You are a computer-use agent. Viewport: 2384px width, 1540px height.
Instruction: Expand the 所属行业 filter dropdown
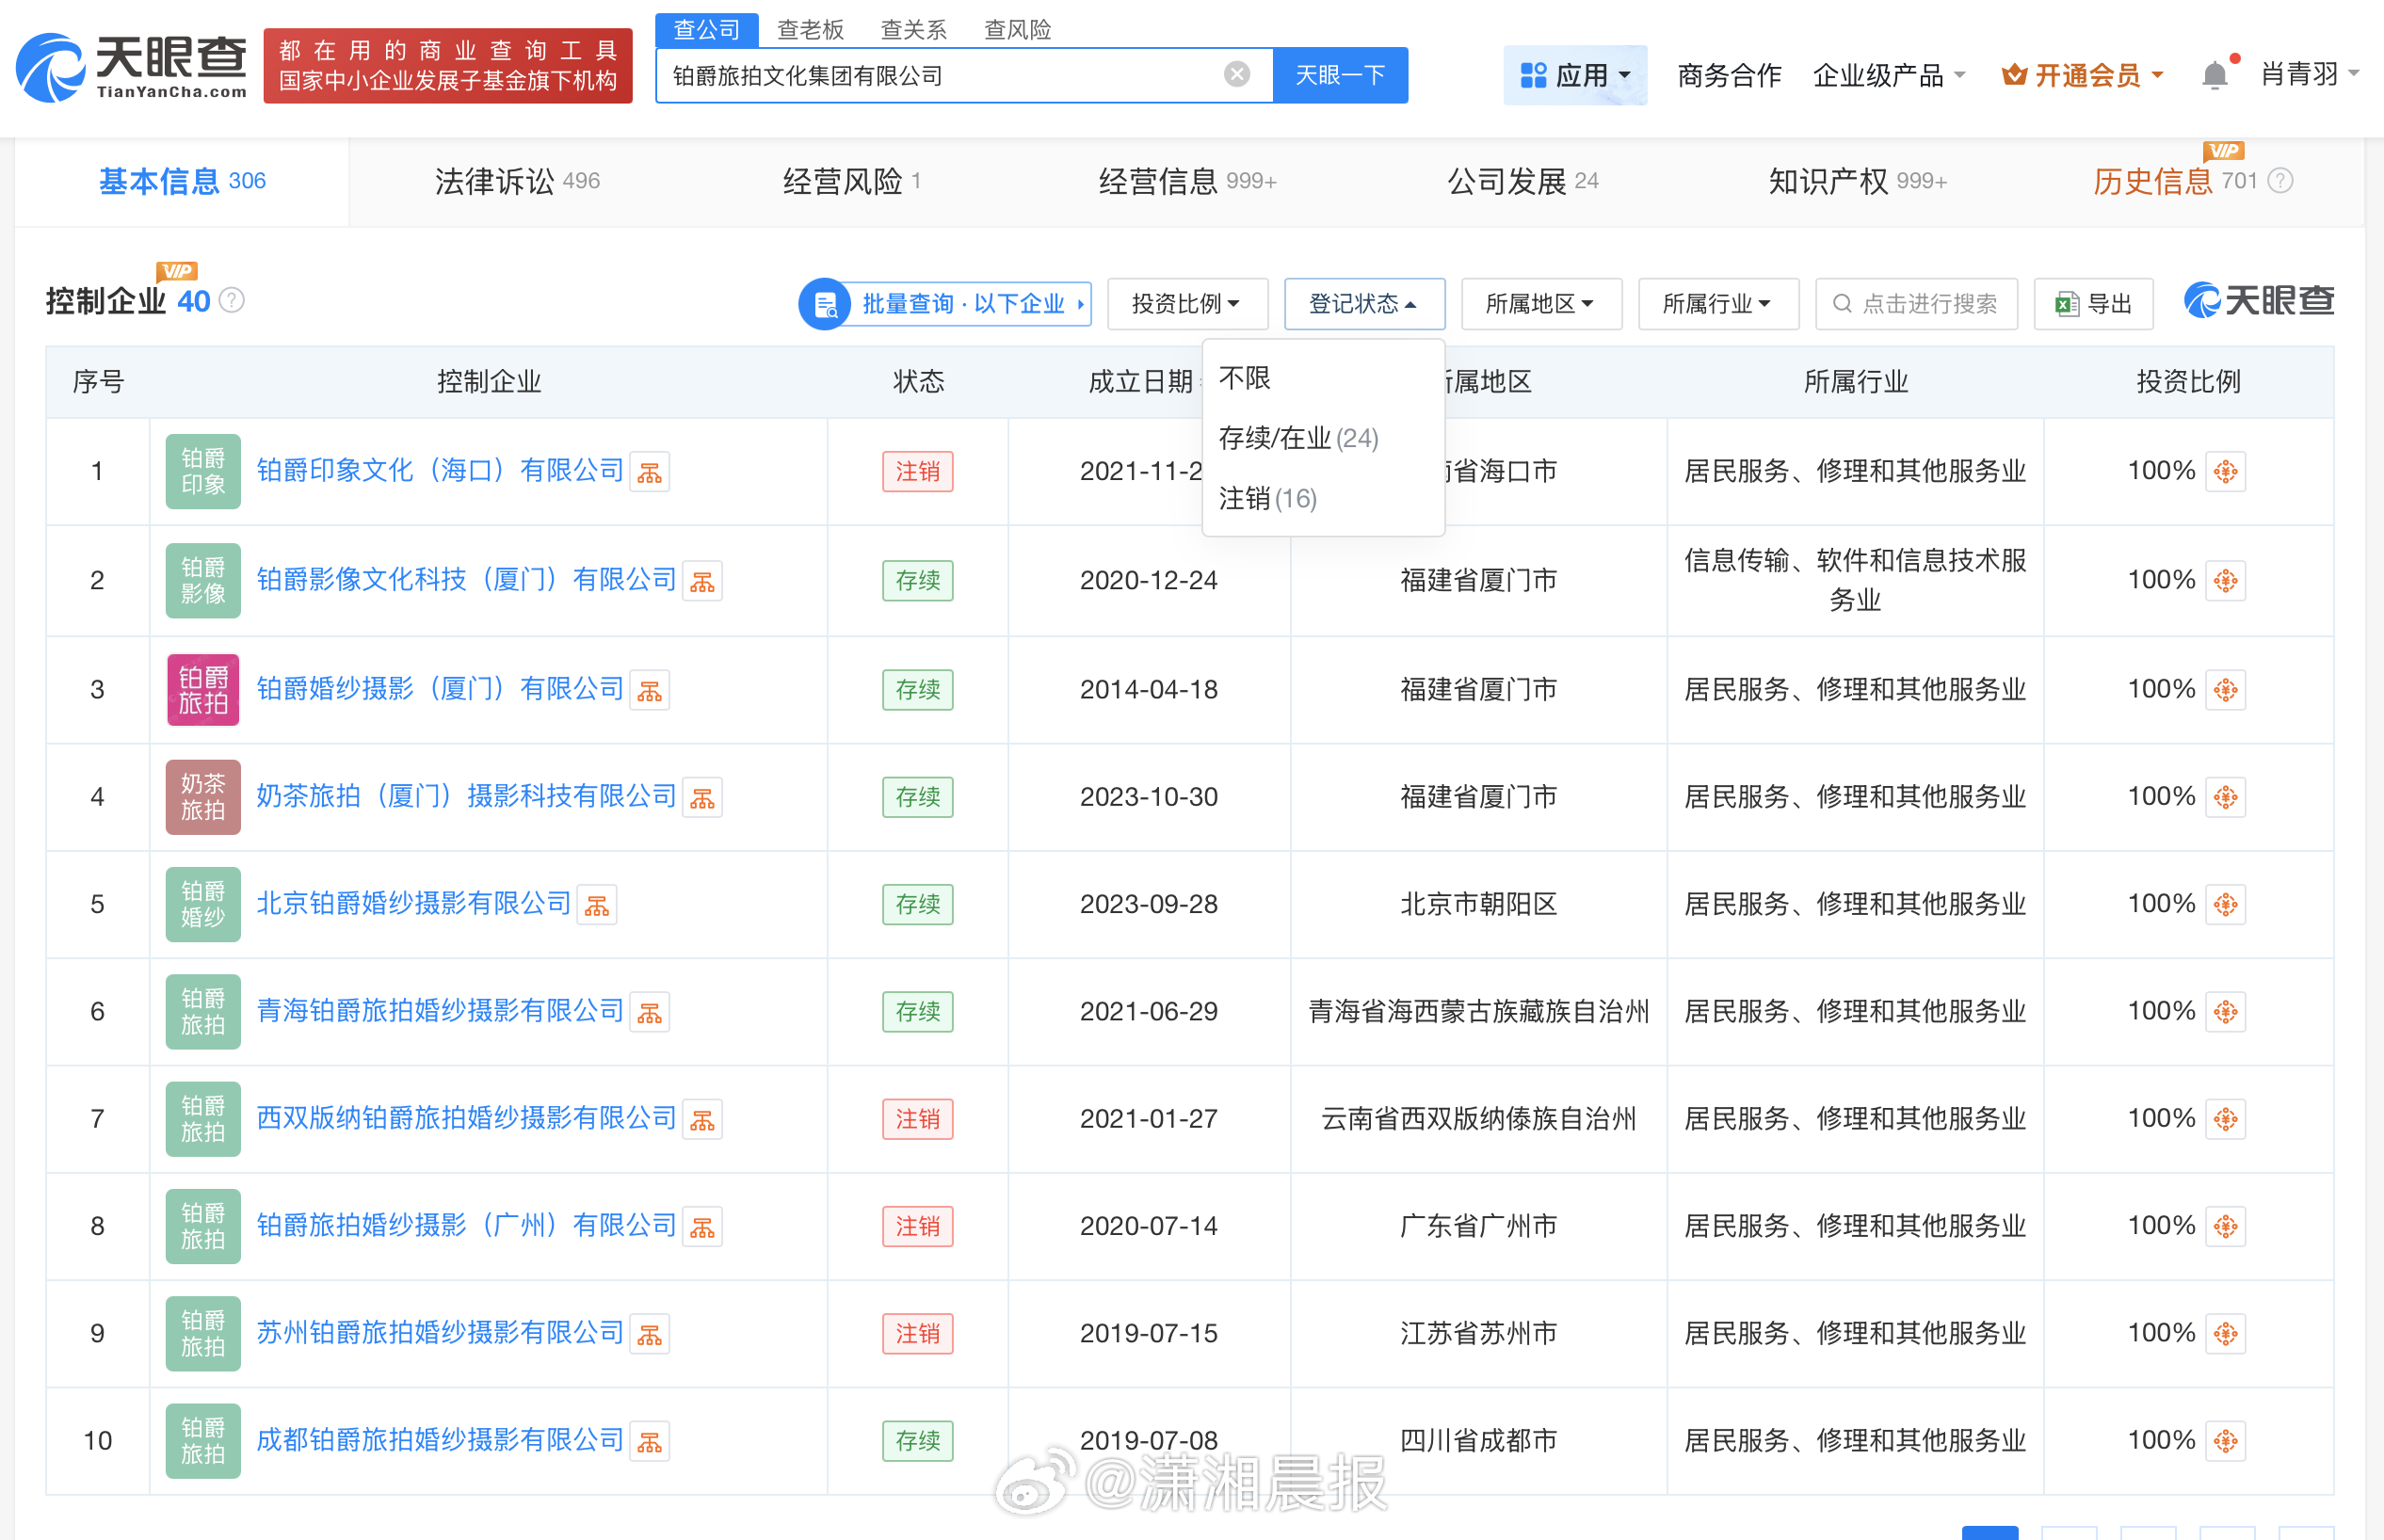(1718, 304)
